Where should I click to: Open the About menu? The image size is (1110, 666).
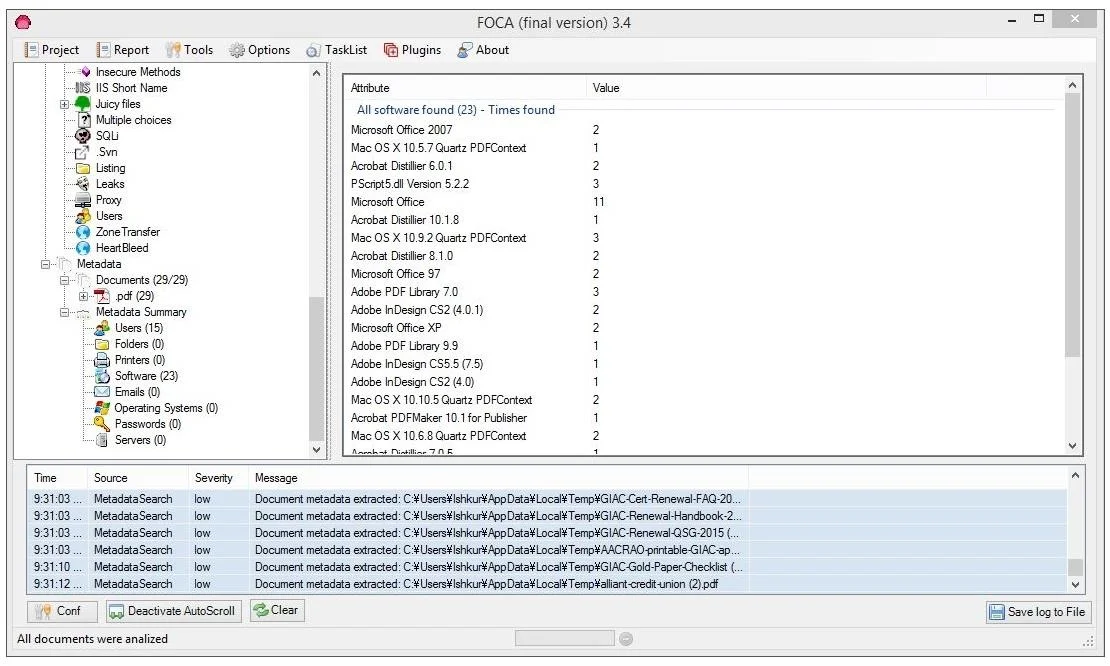(484, 50)
